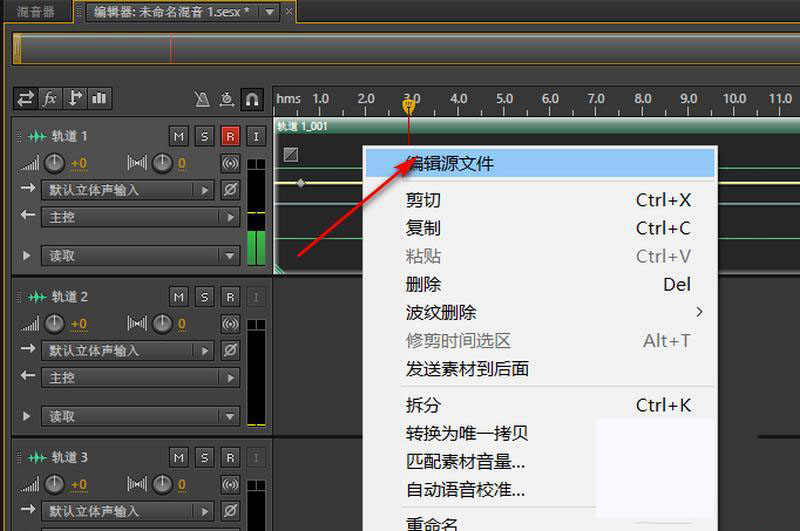
Task: Open Track 1 input dropdown 默认立体声输入
Action: (127, 190)
